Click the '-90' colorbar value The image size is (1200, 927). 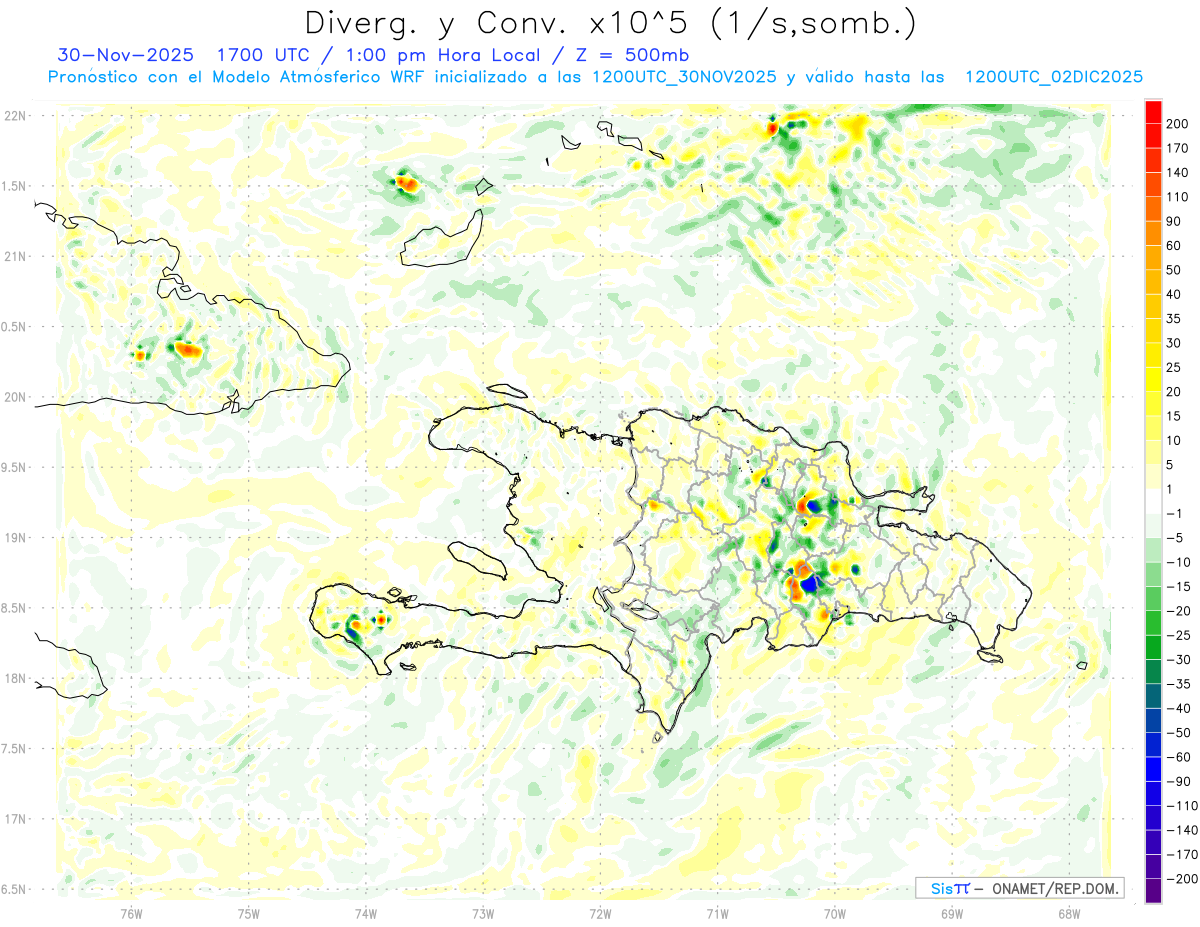(1180, 781)
